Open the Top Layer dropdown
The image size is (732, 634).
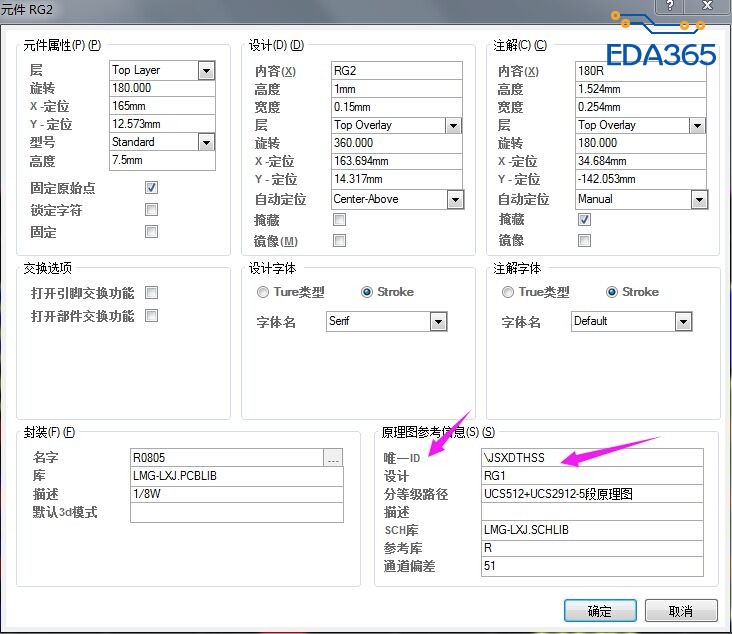[206, 71]
